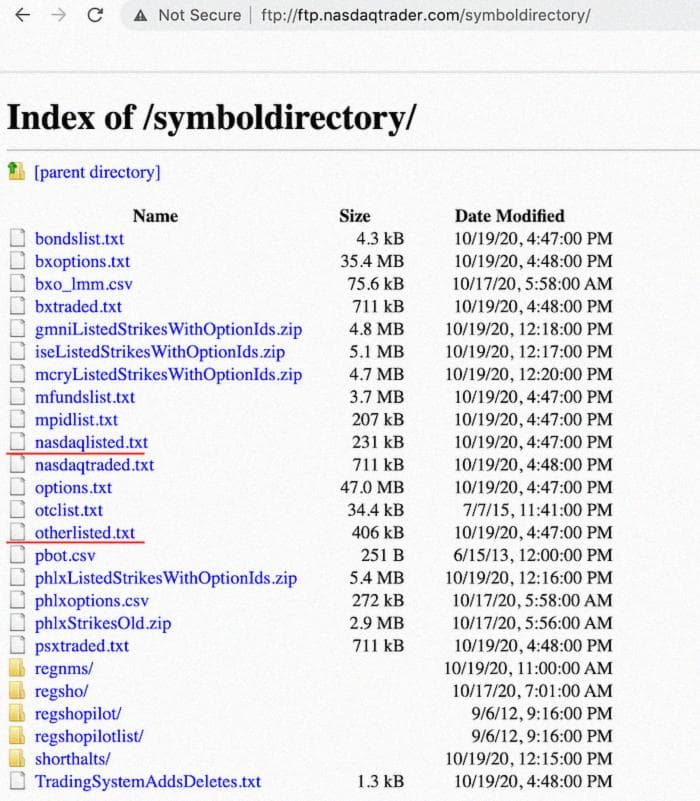This screenshot has height=801, width=700.
Task: Click the file icon beside bxtraded.txt
Action: [x=17, y=306]
